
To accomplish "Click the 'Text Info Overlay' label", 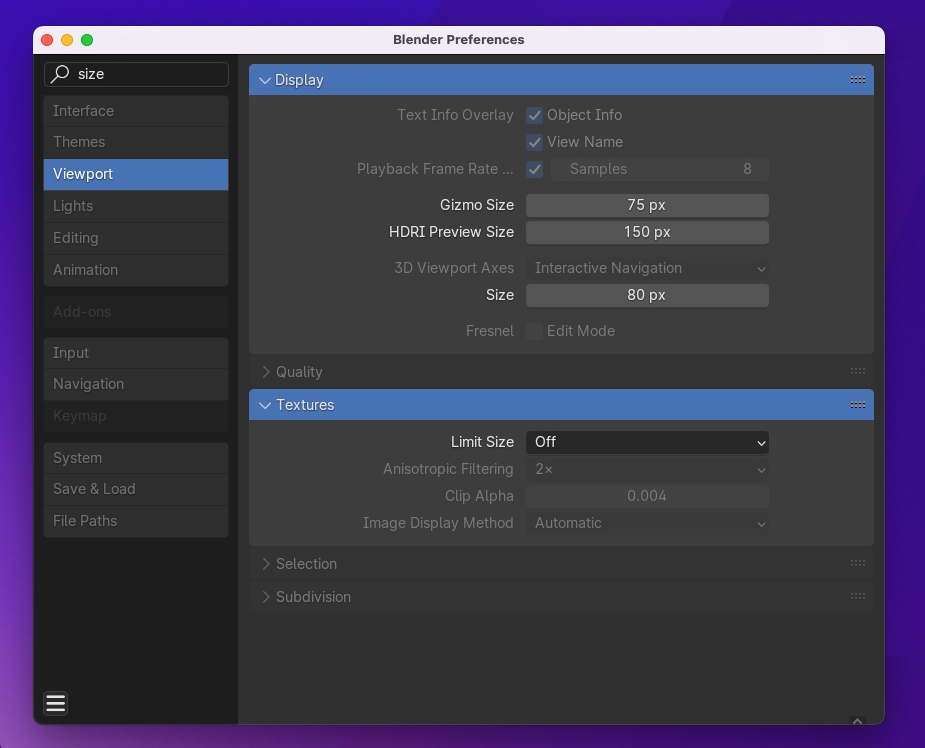I will click(455, 115).
